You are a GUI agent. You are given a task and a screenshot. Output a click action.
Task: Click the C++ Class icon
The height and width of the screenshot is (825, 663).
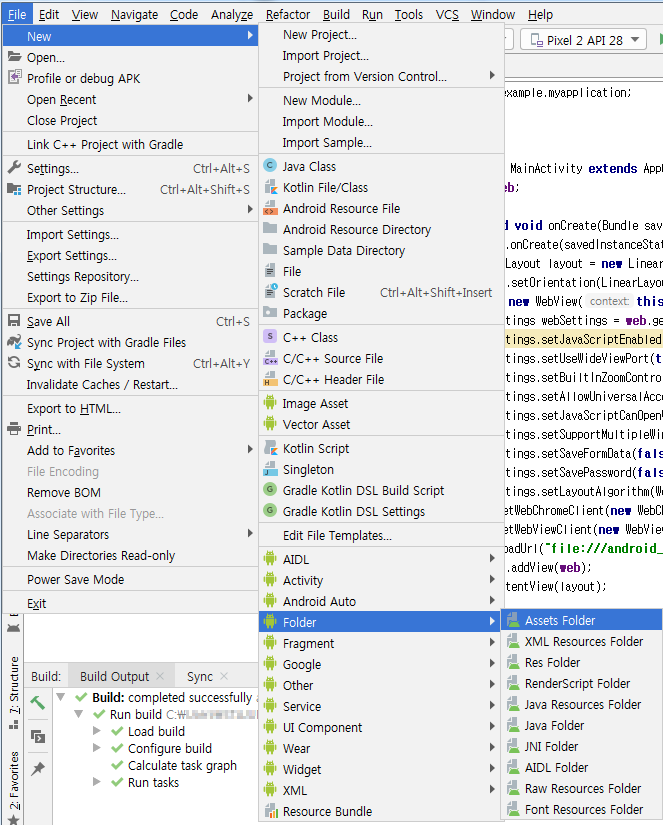point(270,336)
